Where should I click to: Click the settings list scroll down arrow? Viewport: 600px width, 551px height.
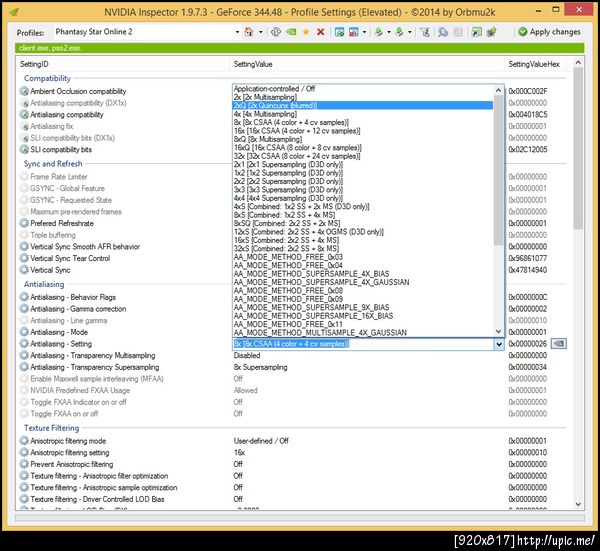[x=578, y=504]
